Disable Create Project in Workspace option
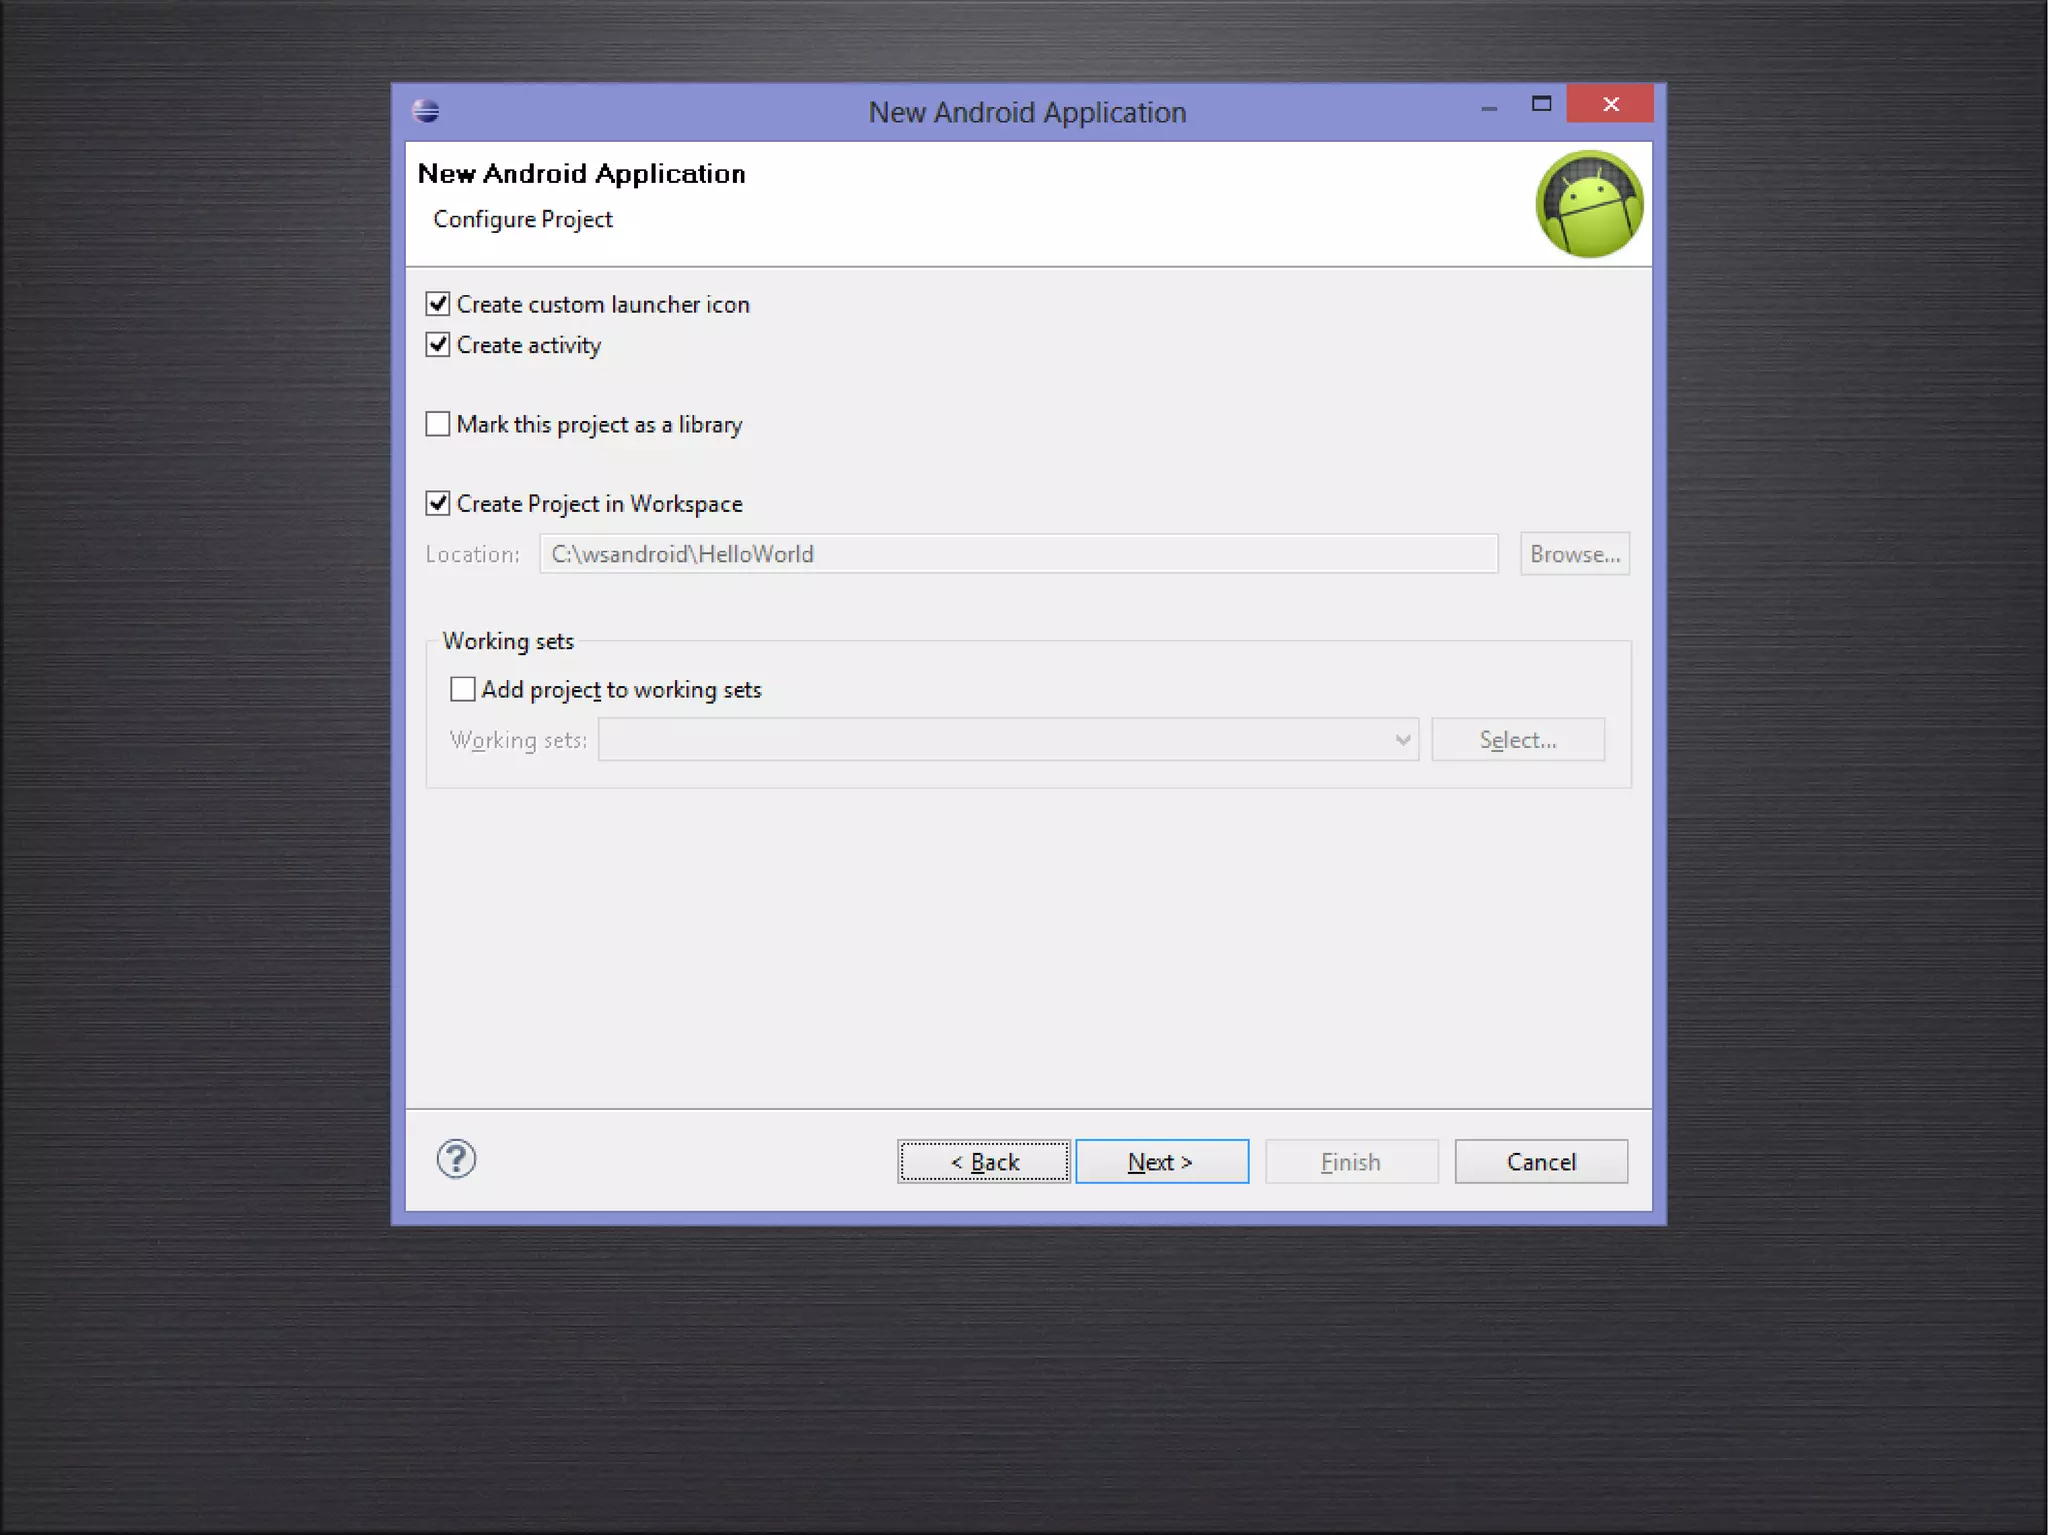The width and height of the screenshot is (2048, 1535). [438, 503]
